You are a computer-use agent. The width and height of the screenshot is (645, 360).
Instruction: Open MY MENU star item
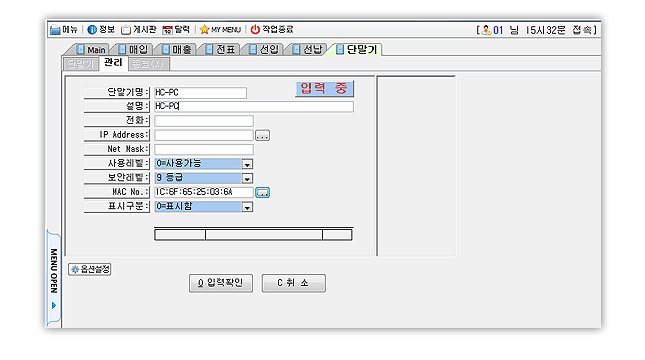220,30
